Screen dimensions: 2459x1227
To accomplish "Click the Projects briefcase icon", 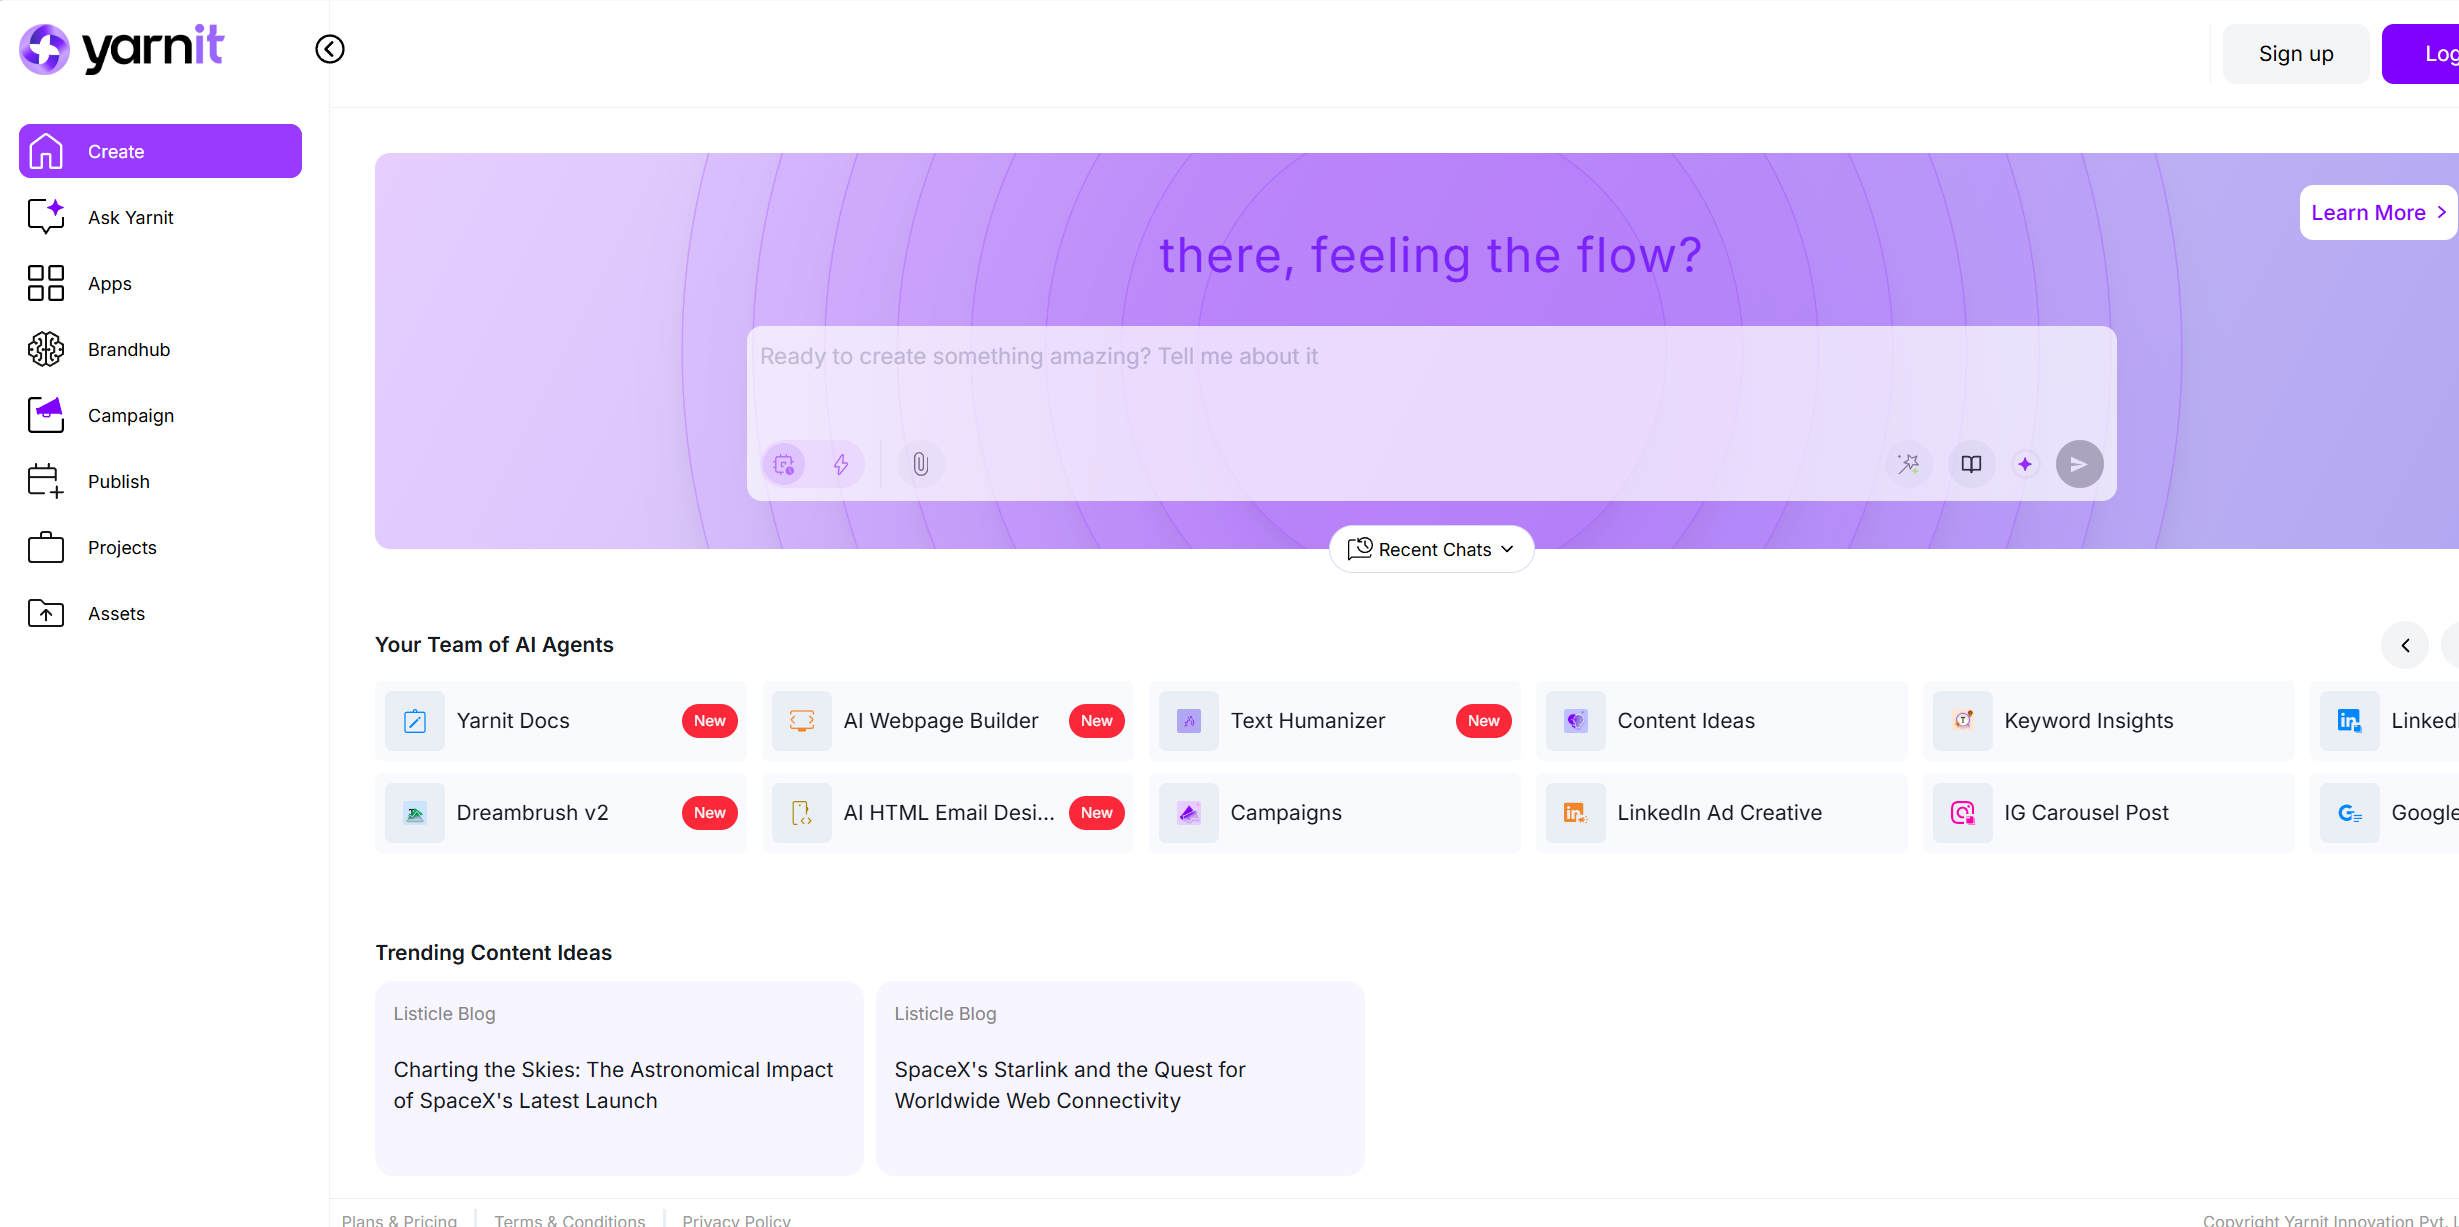I will pyautogui.click(x=46, y=547).
